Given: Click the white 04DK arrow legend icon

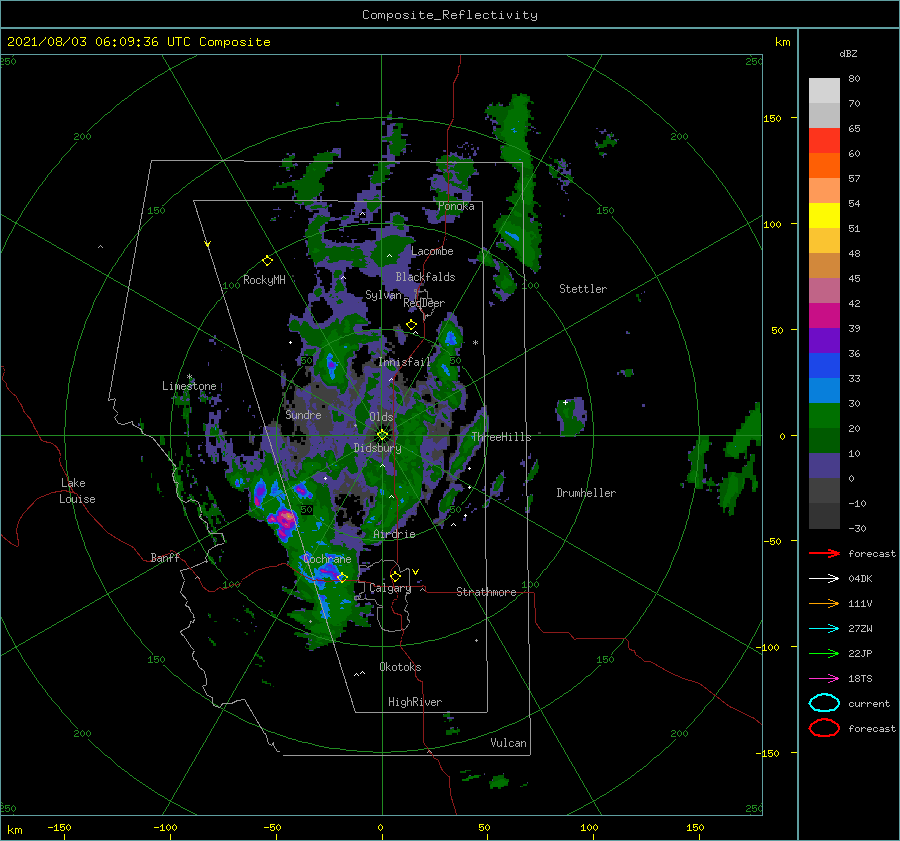Looking at the screenshot, I should 824,579.
